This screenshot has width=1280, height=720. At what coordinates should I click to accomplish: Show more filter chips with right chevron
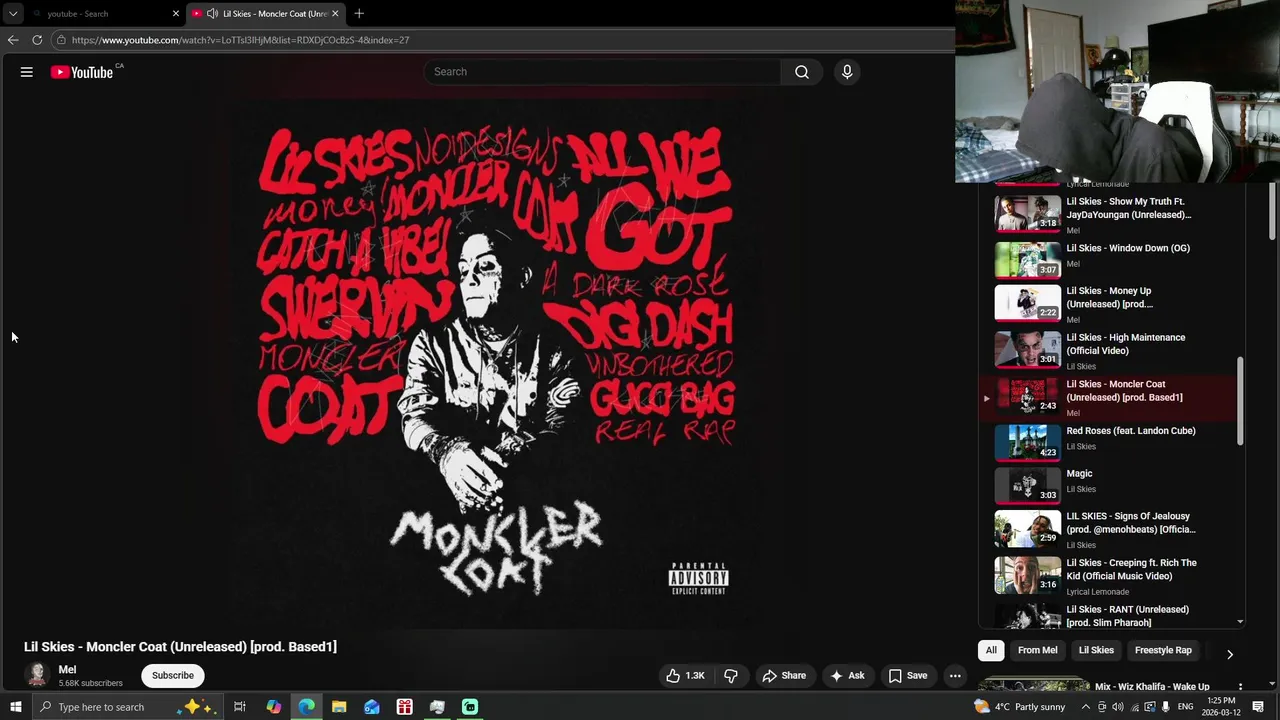(x=1230, y=654)
